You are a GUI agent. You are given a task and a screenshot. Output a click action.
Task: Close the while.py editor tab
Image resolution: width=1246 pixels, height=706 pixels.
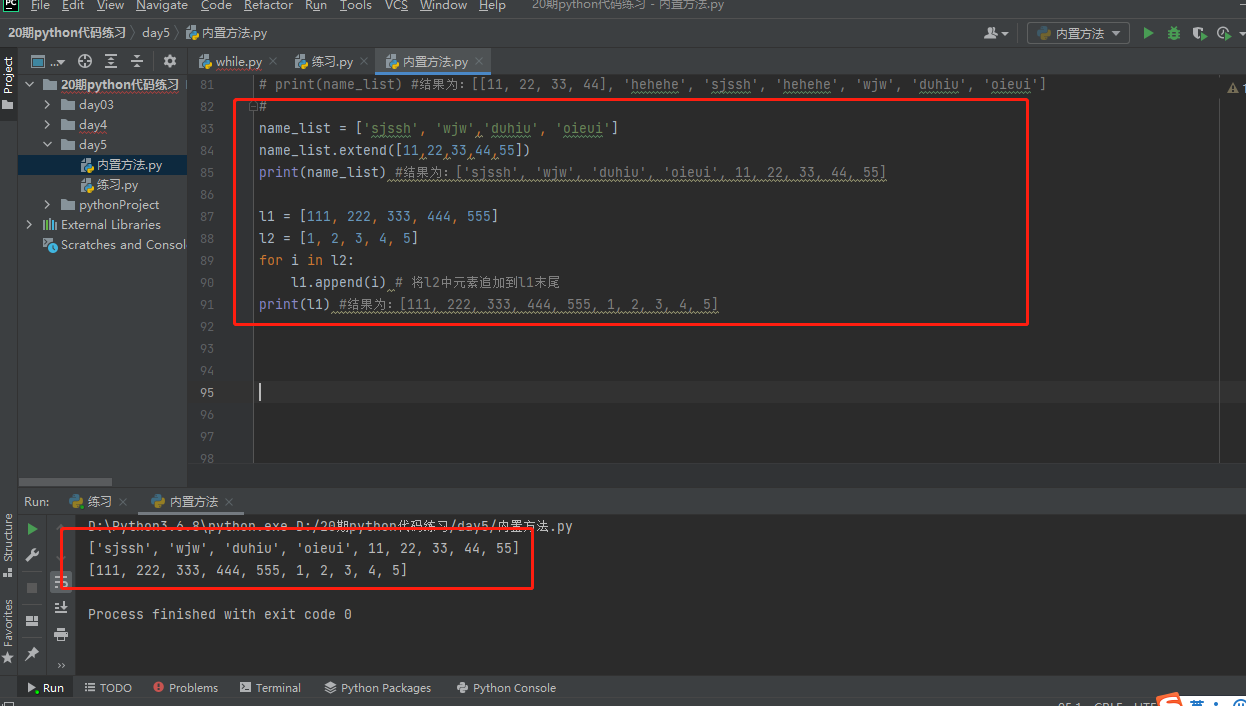pos(273,62)
